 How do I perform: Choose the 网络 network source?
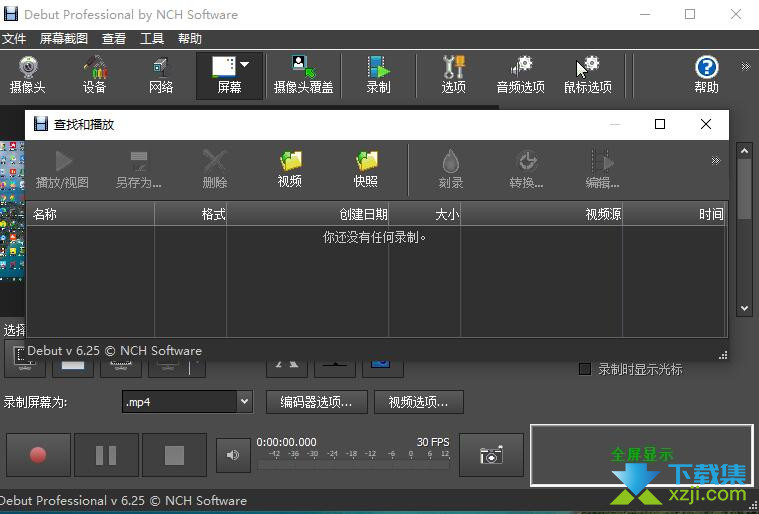161,75
